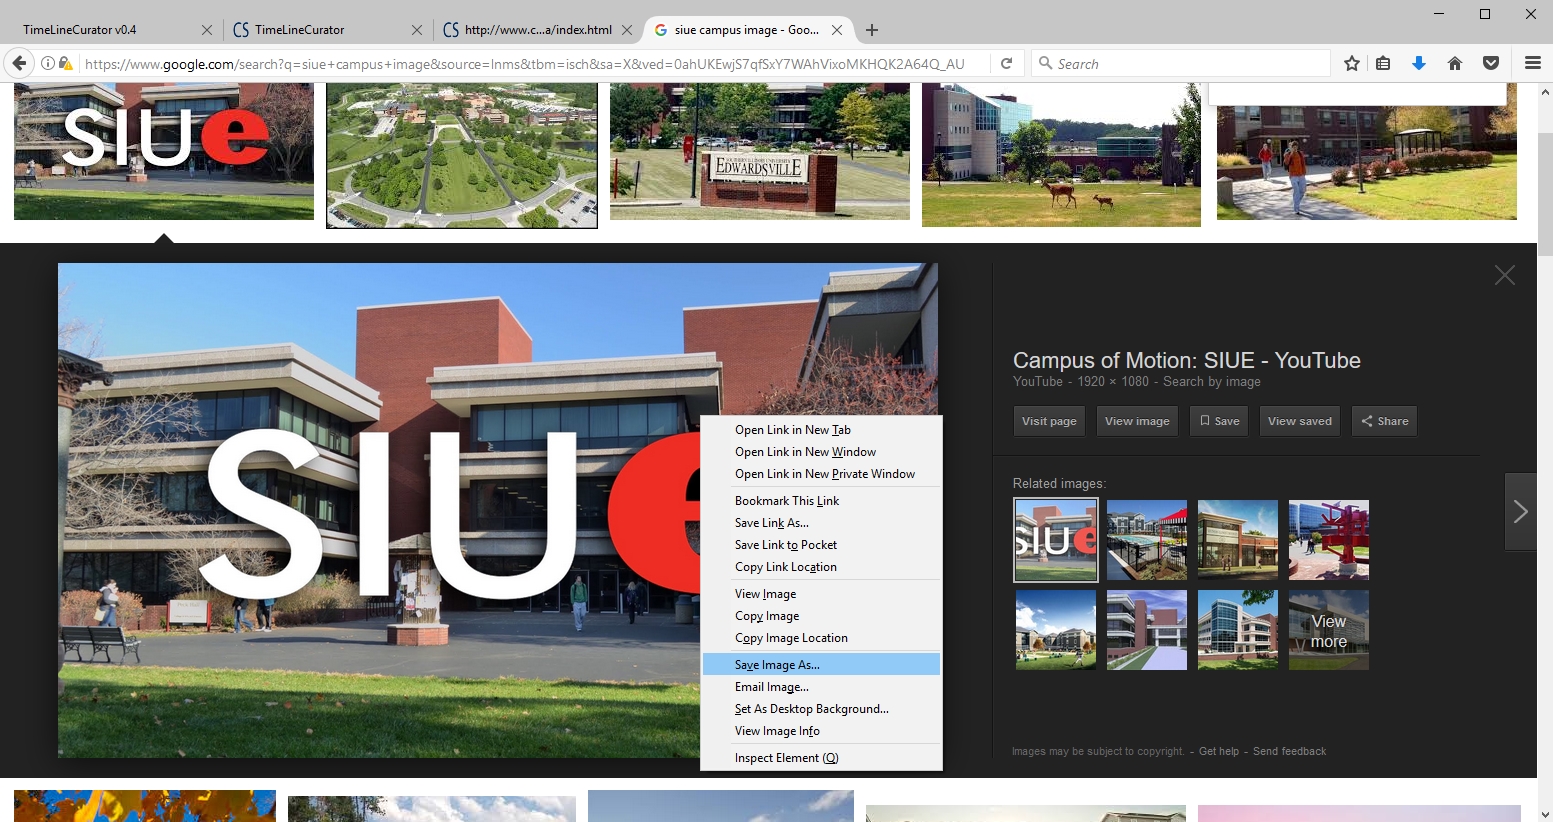Go to the Home page icon
This screenshot has height=822, width=1553.
1455,63
